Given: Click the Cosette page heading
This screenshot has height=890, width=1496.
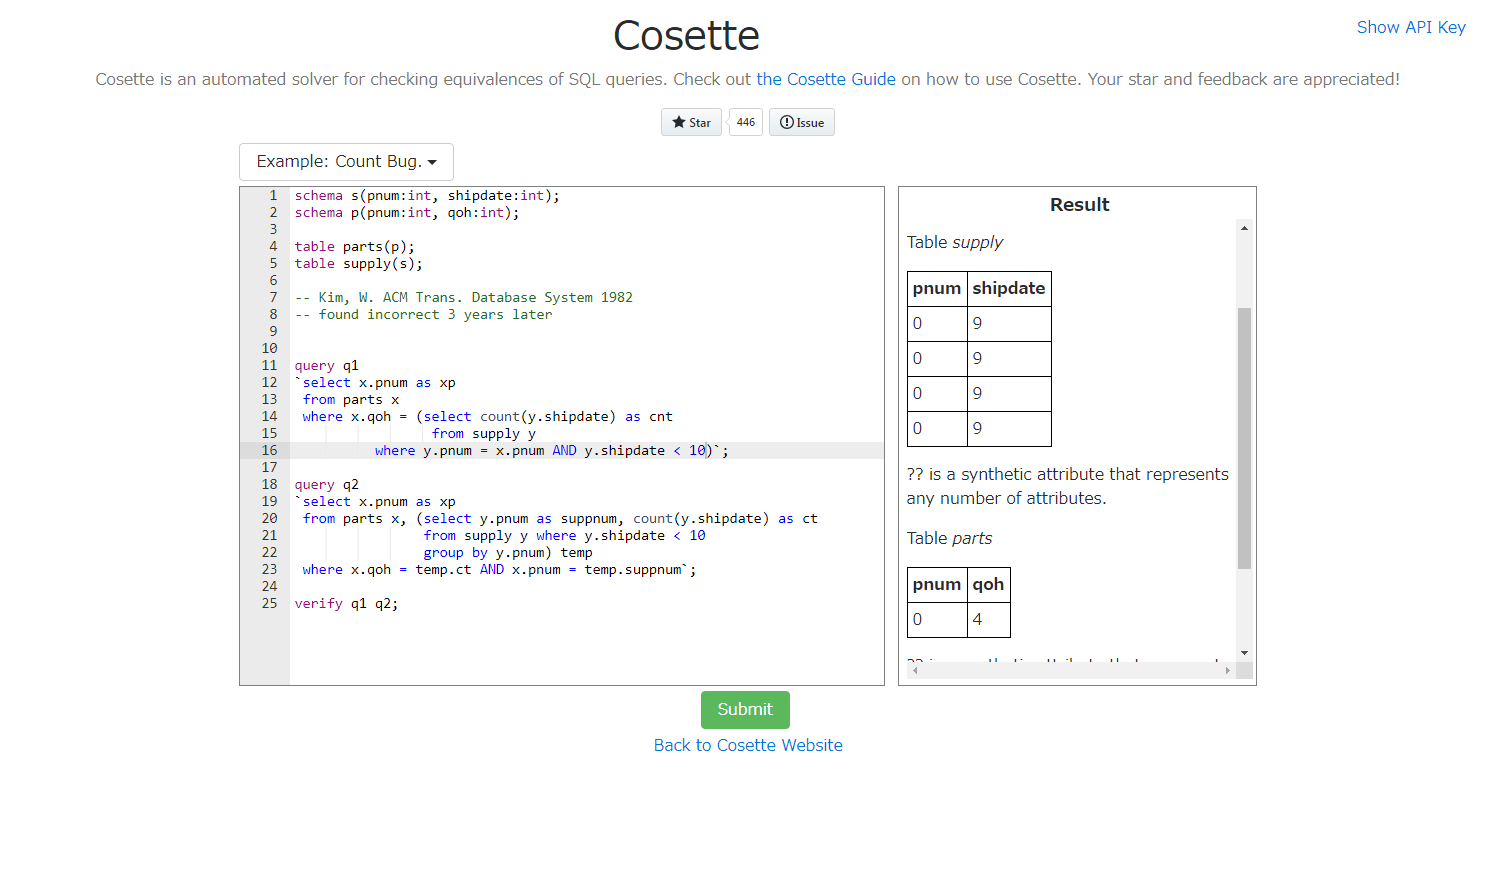Looking at the screenshot, I should (x=686, y=34).
